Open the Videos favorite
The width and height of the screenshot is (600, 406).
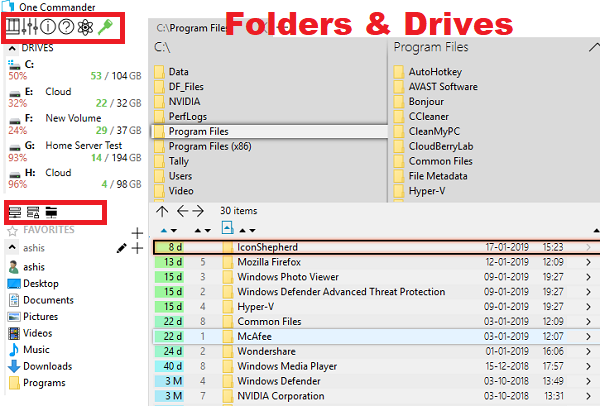click(x=30, y=333)
